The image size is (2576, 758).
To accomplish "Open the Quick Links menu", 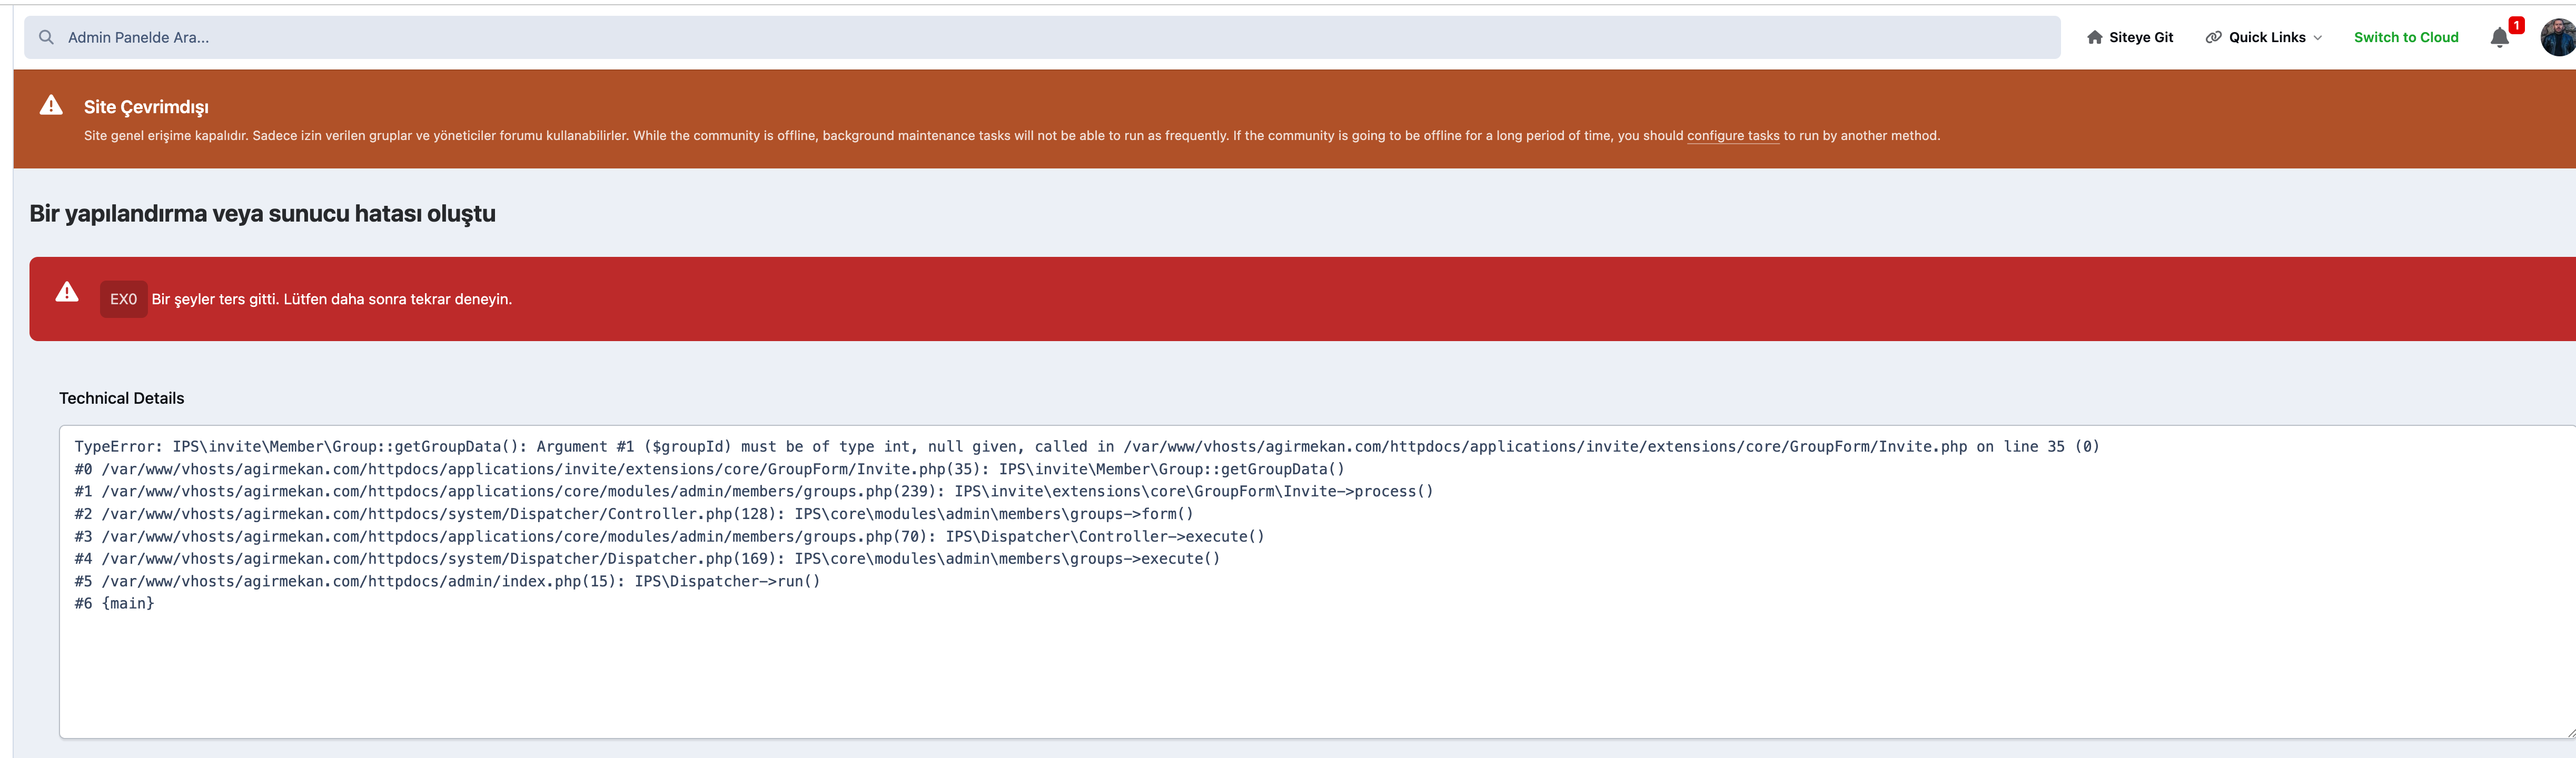I will pos(2266,37).
